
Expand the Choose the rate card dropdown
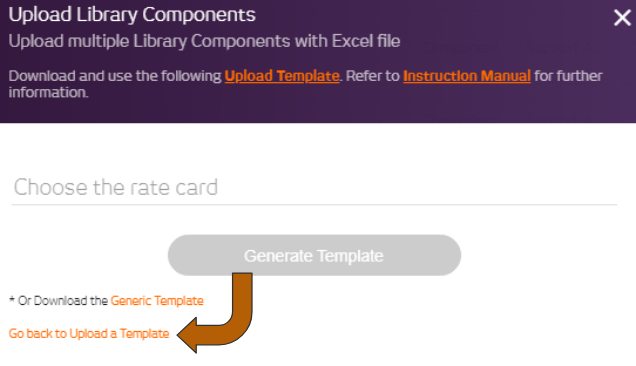click(x=314, y=187)
